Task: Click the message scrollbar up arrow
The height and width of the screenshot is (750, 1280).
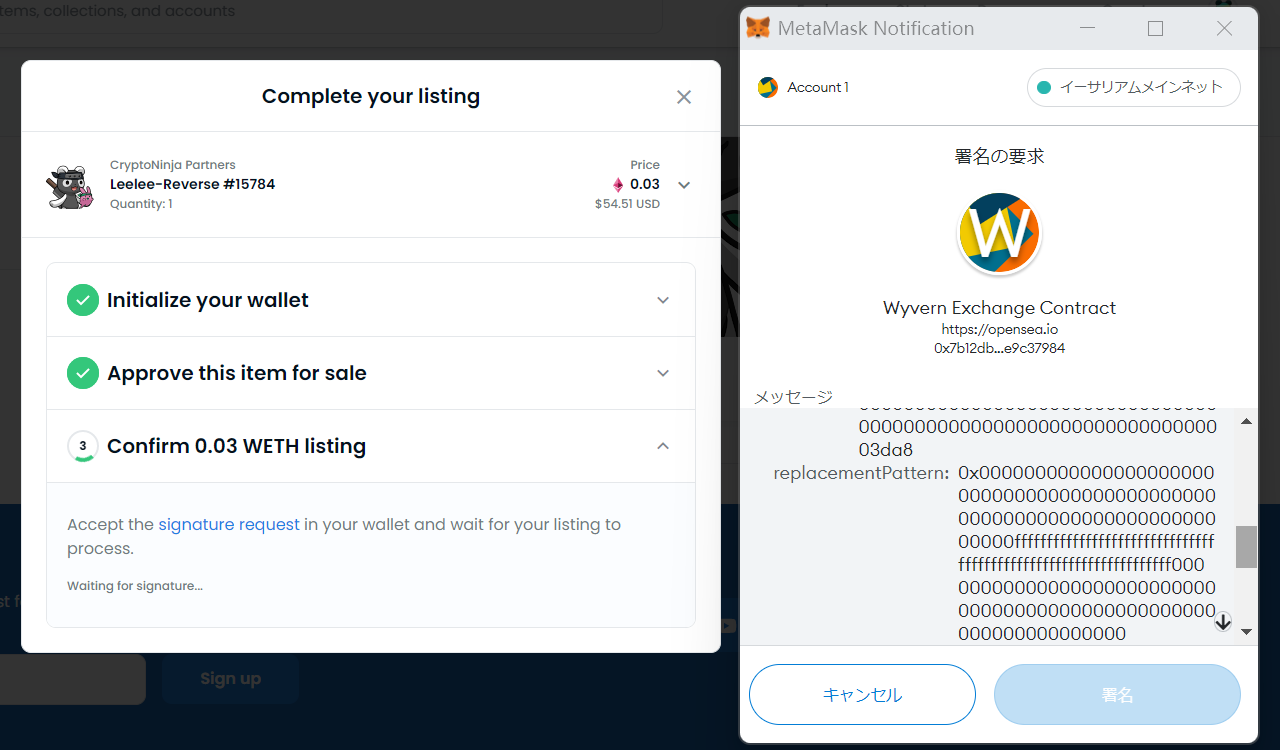Action: tap(1246, 422)
